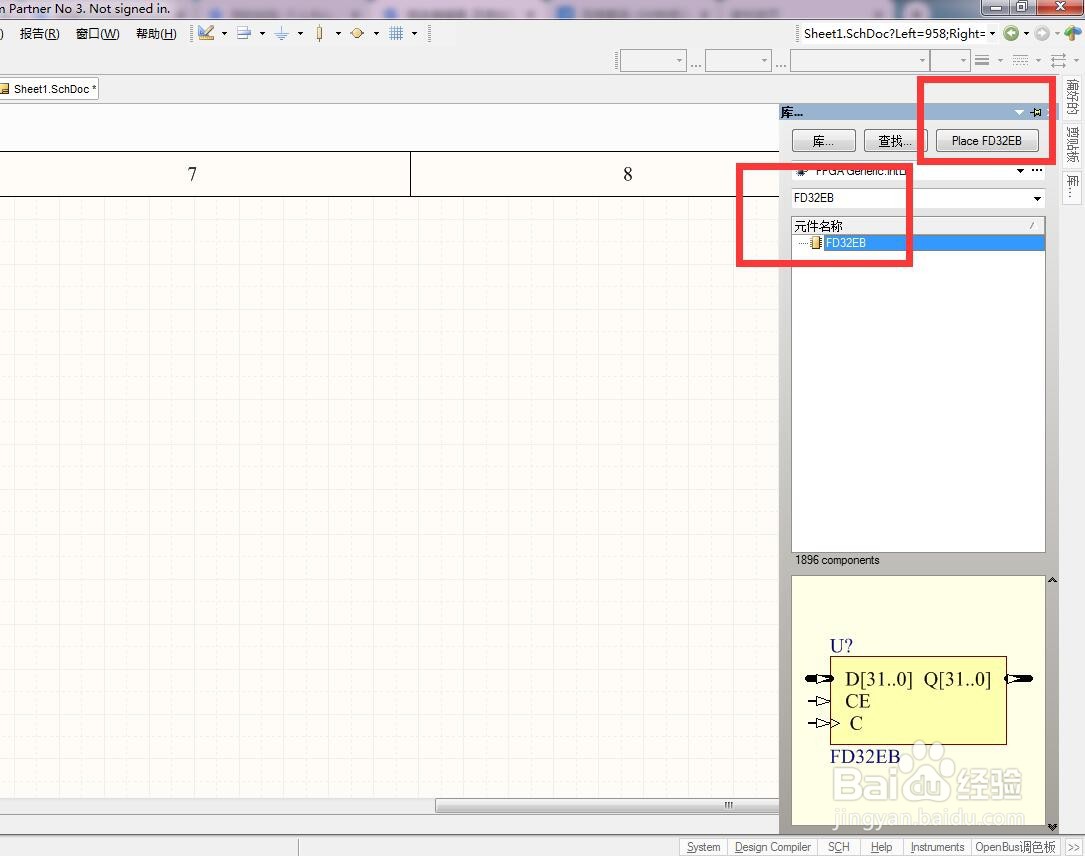The image size is (1085, 856).
Task: Click the >> status bar expander
Action: pyautogui.click(x=1073, y=847)
